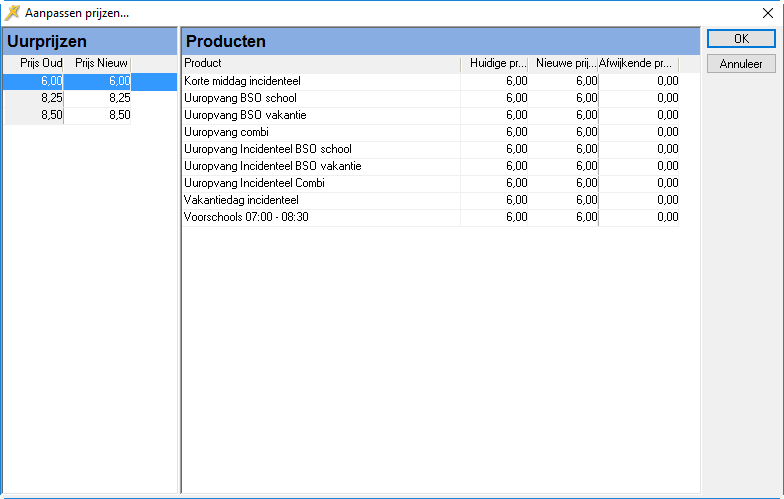Click the Product column header
The height and width of the screenshot is (499, 784).
click(320, 64)
